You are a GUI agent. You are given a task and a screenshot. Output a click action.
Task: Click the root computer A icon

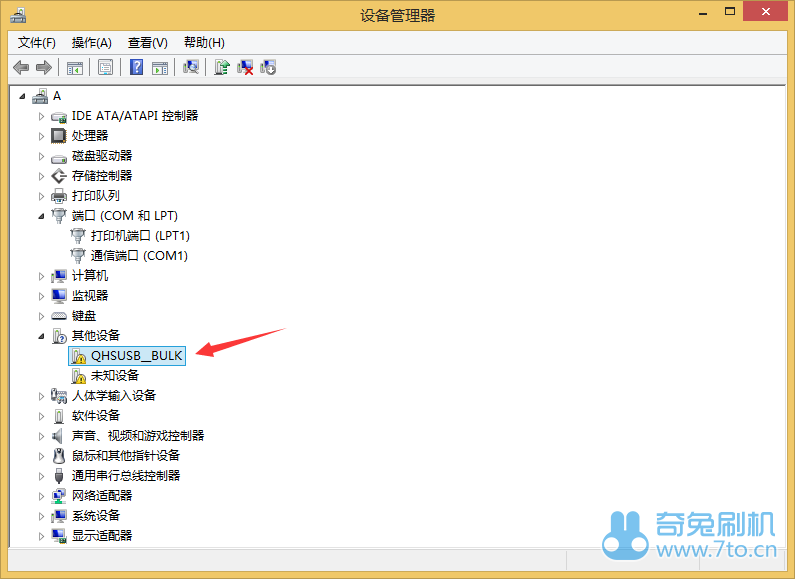tap(40, 96)
